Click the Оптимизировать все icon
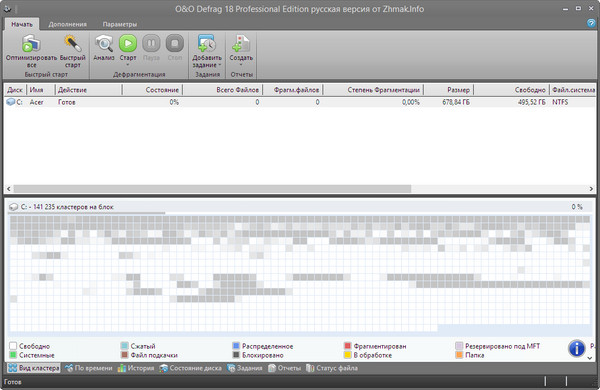The width and height of the screenshot is (600, 390). (31, 43)
